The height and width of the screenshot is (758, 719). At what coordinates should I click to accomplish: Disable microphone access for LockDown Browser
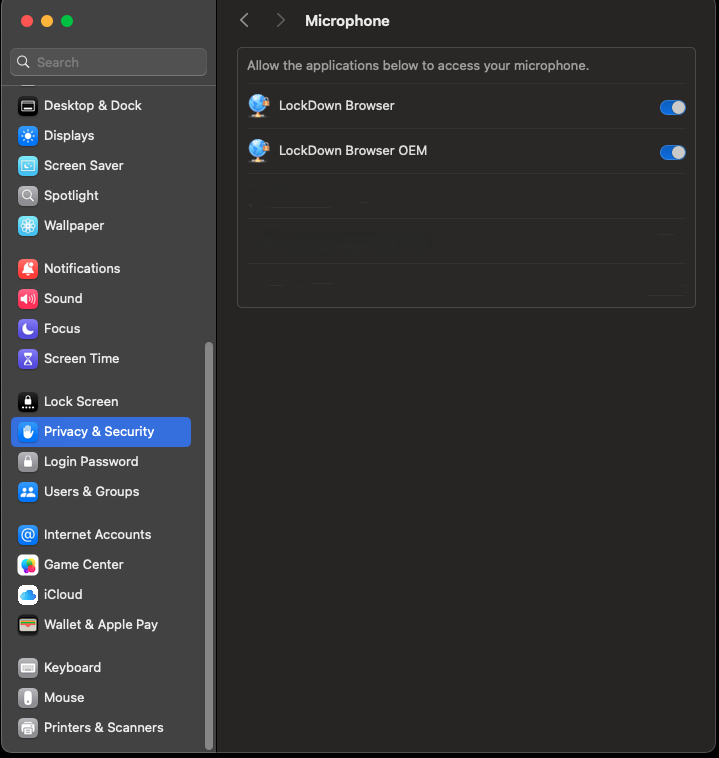pyautogui.click(x=673, y=107)
